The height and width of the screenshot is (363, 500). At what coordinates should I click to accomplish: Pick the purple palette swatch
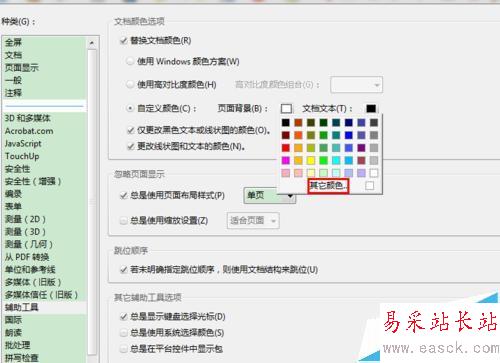tap(361, 148)
